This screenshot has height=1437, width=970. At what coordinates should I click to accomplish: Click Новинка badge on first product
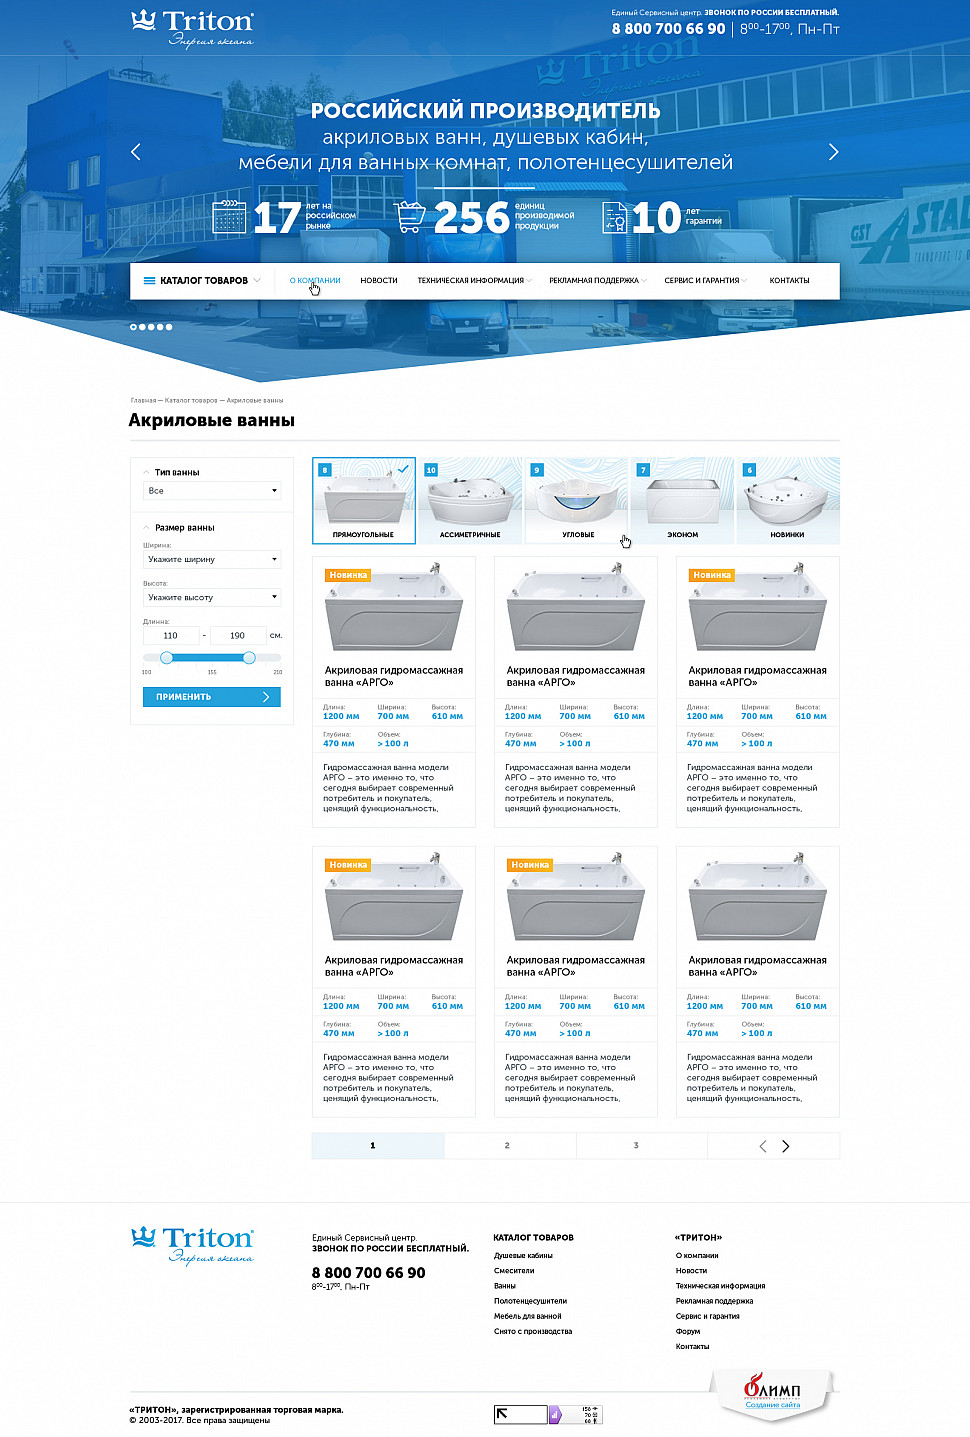pyautogui.click(x=348, y=575)
